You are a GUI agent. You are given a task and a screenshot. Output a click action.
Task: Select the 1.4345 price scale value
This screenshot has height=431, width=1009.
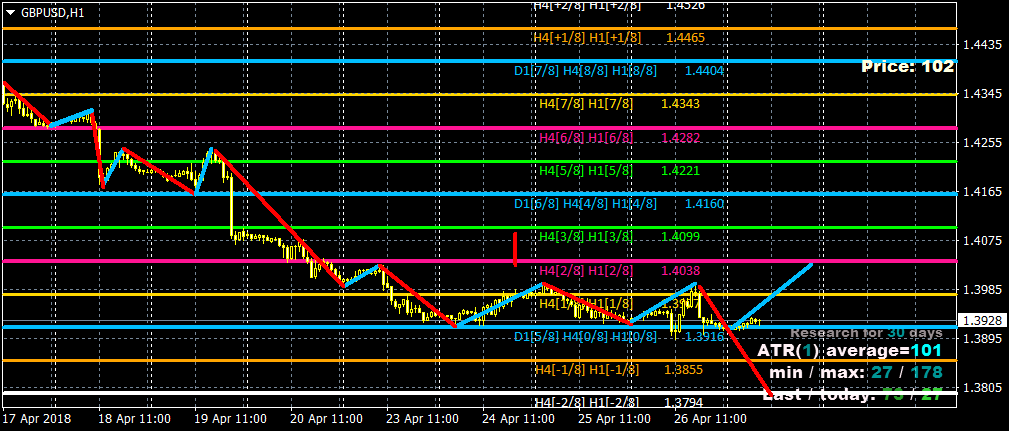click(x=983, y=94)
